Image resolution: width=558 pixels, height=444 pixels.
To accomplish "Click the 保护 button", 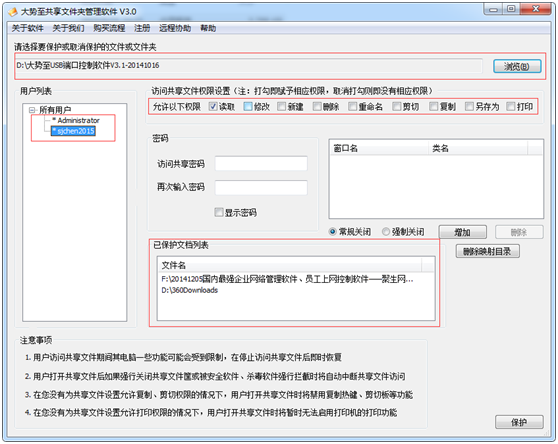I will [519, 422].
